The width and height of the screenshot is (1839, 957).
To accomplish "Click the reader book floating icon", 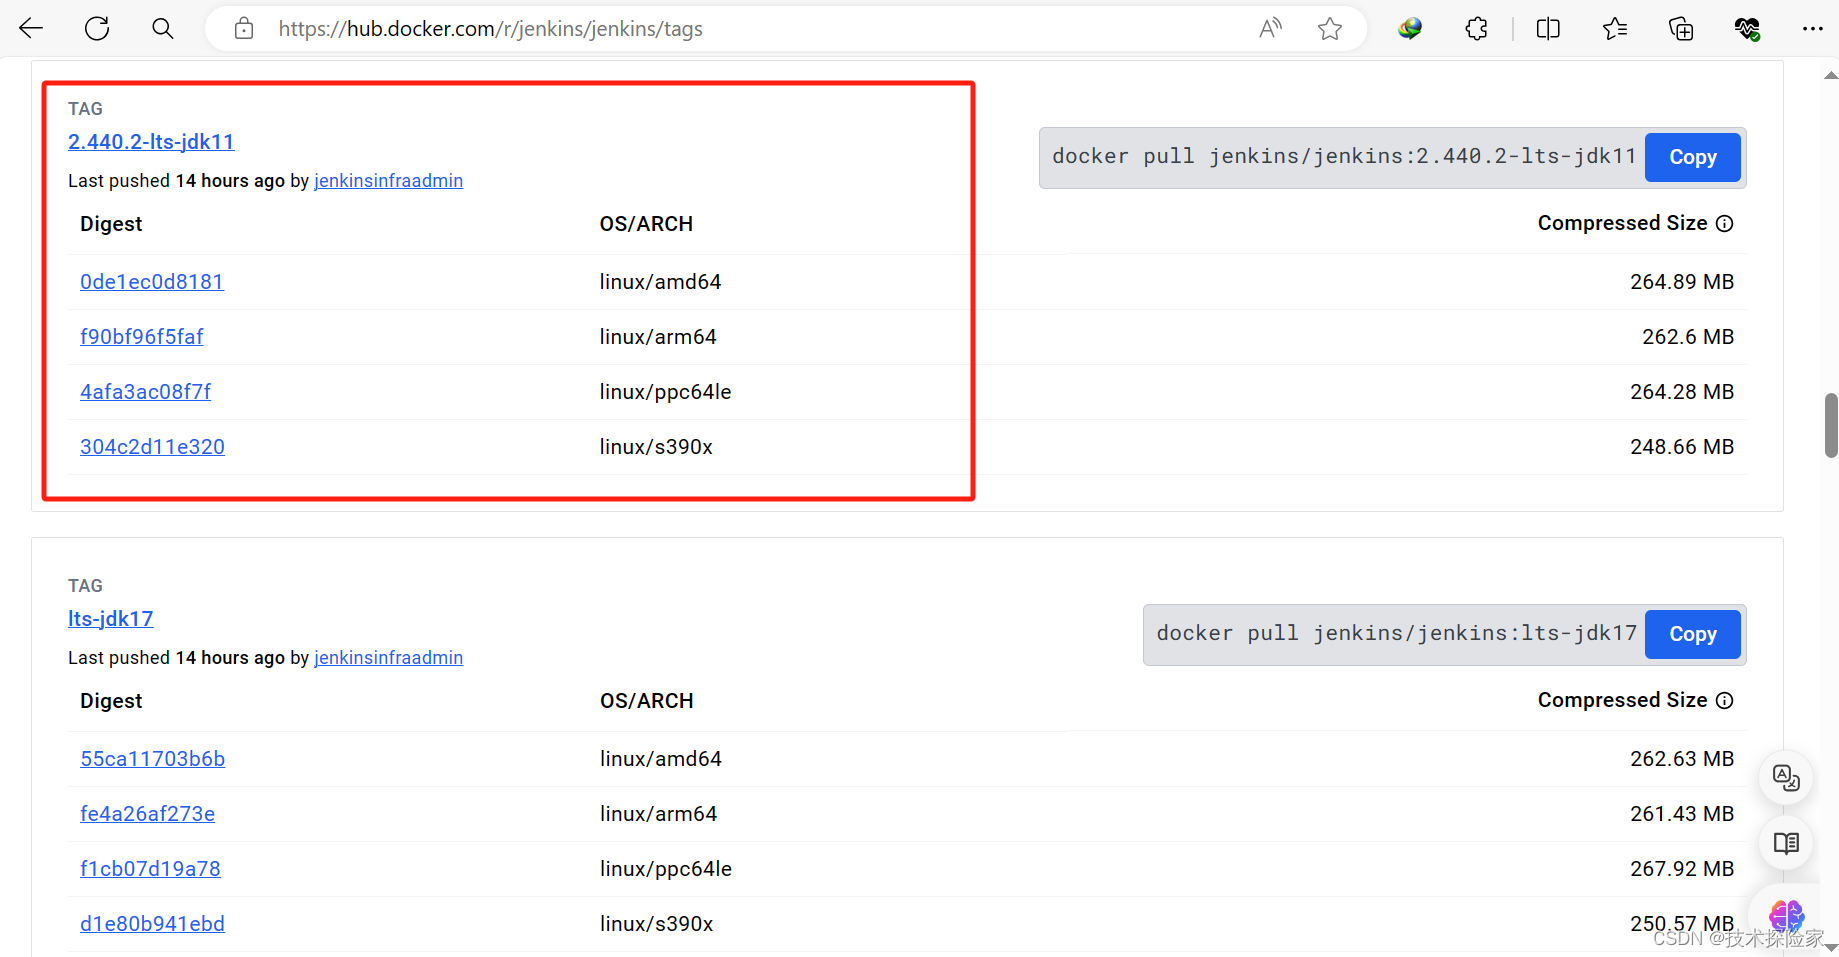I will (1786, 843).
